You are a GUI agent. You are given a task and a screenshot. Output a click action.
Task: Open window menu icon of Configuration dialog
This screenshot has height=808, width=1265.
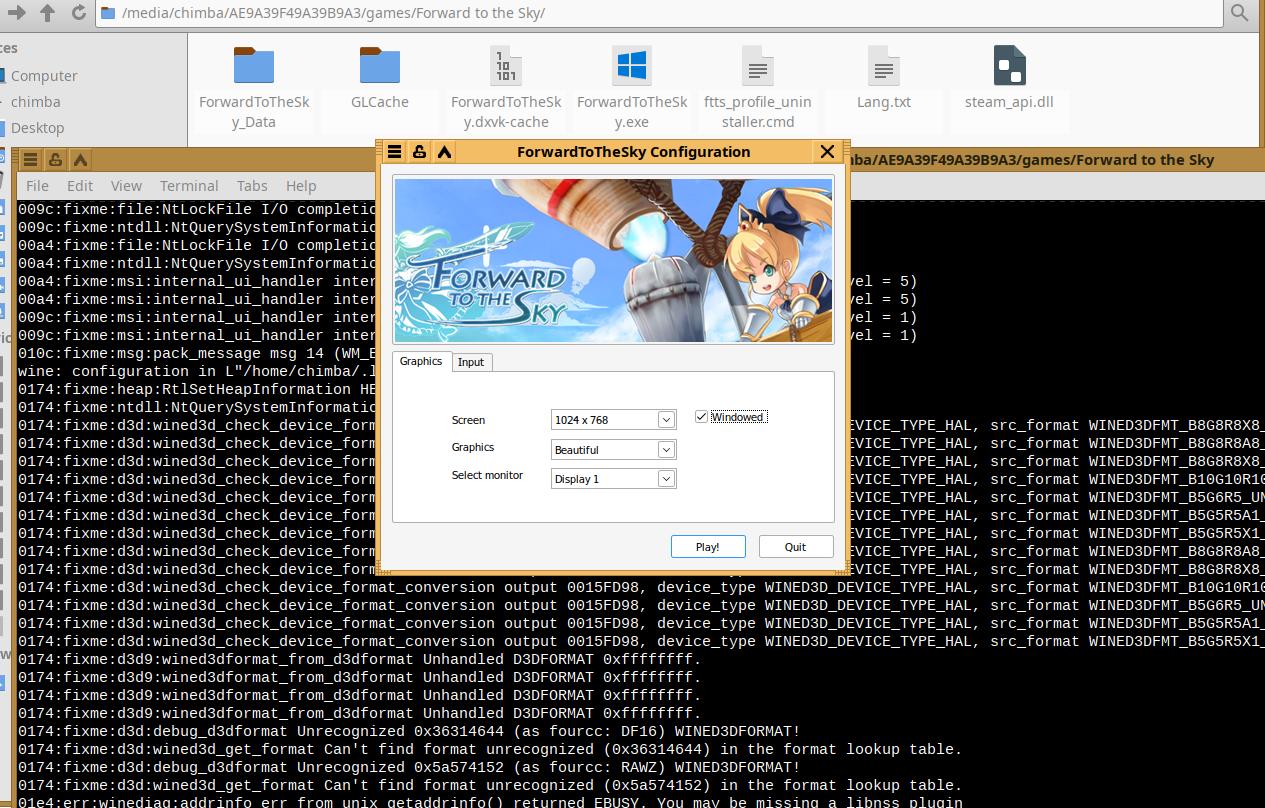pos(395,152)
